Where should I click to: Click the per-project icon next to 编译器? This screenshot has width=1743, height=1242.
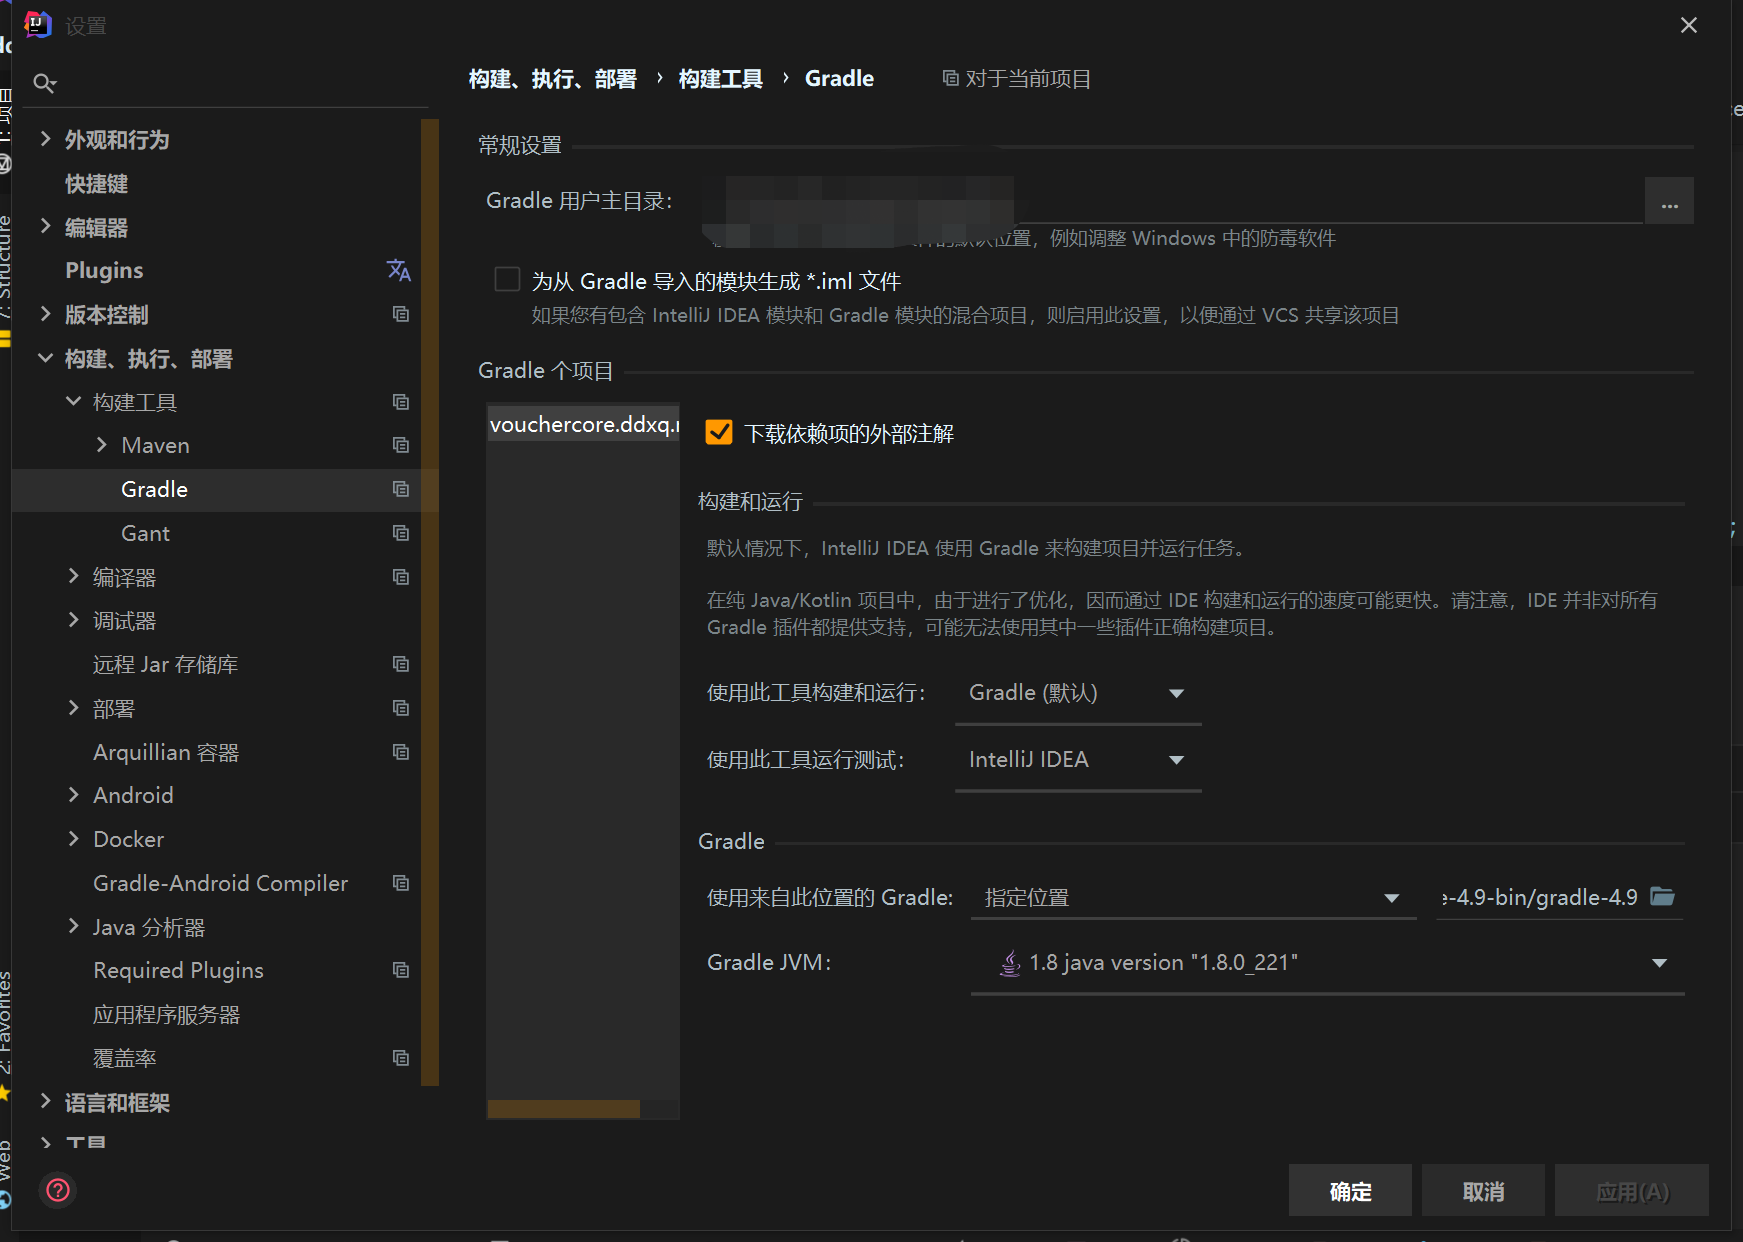coord(401,577)
